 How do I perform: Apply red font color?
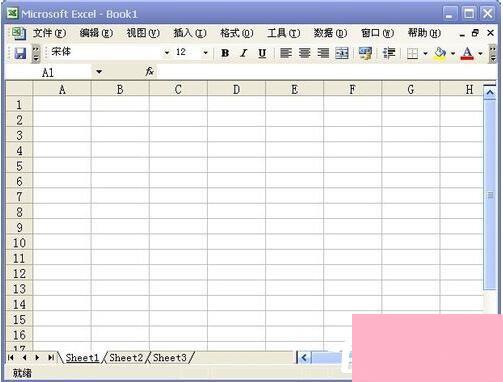[x=467, y=53]
